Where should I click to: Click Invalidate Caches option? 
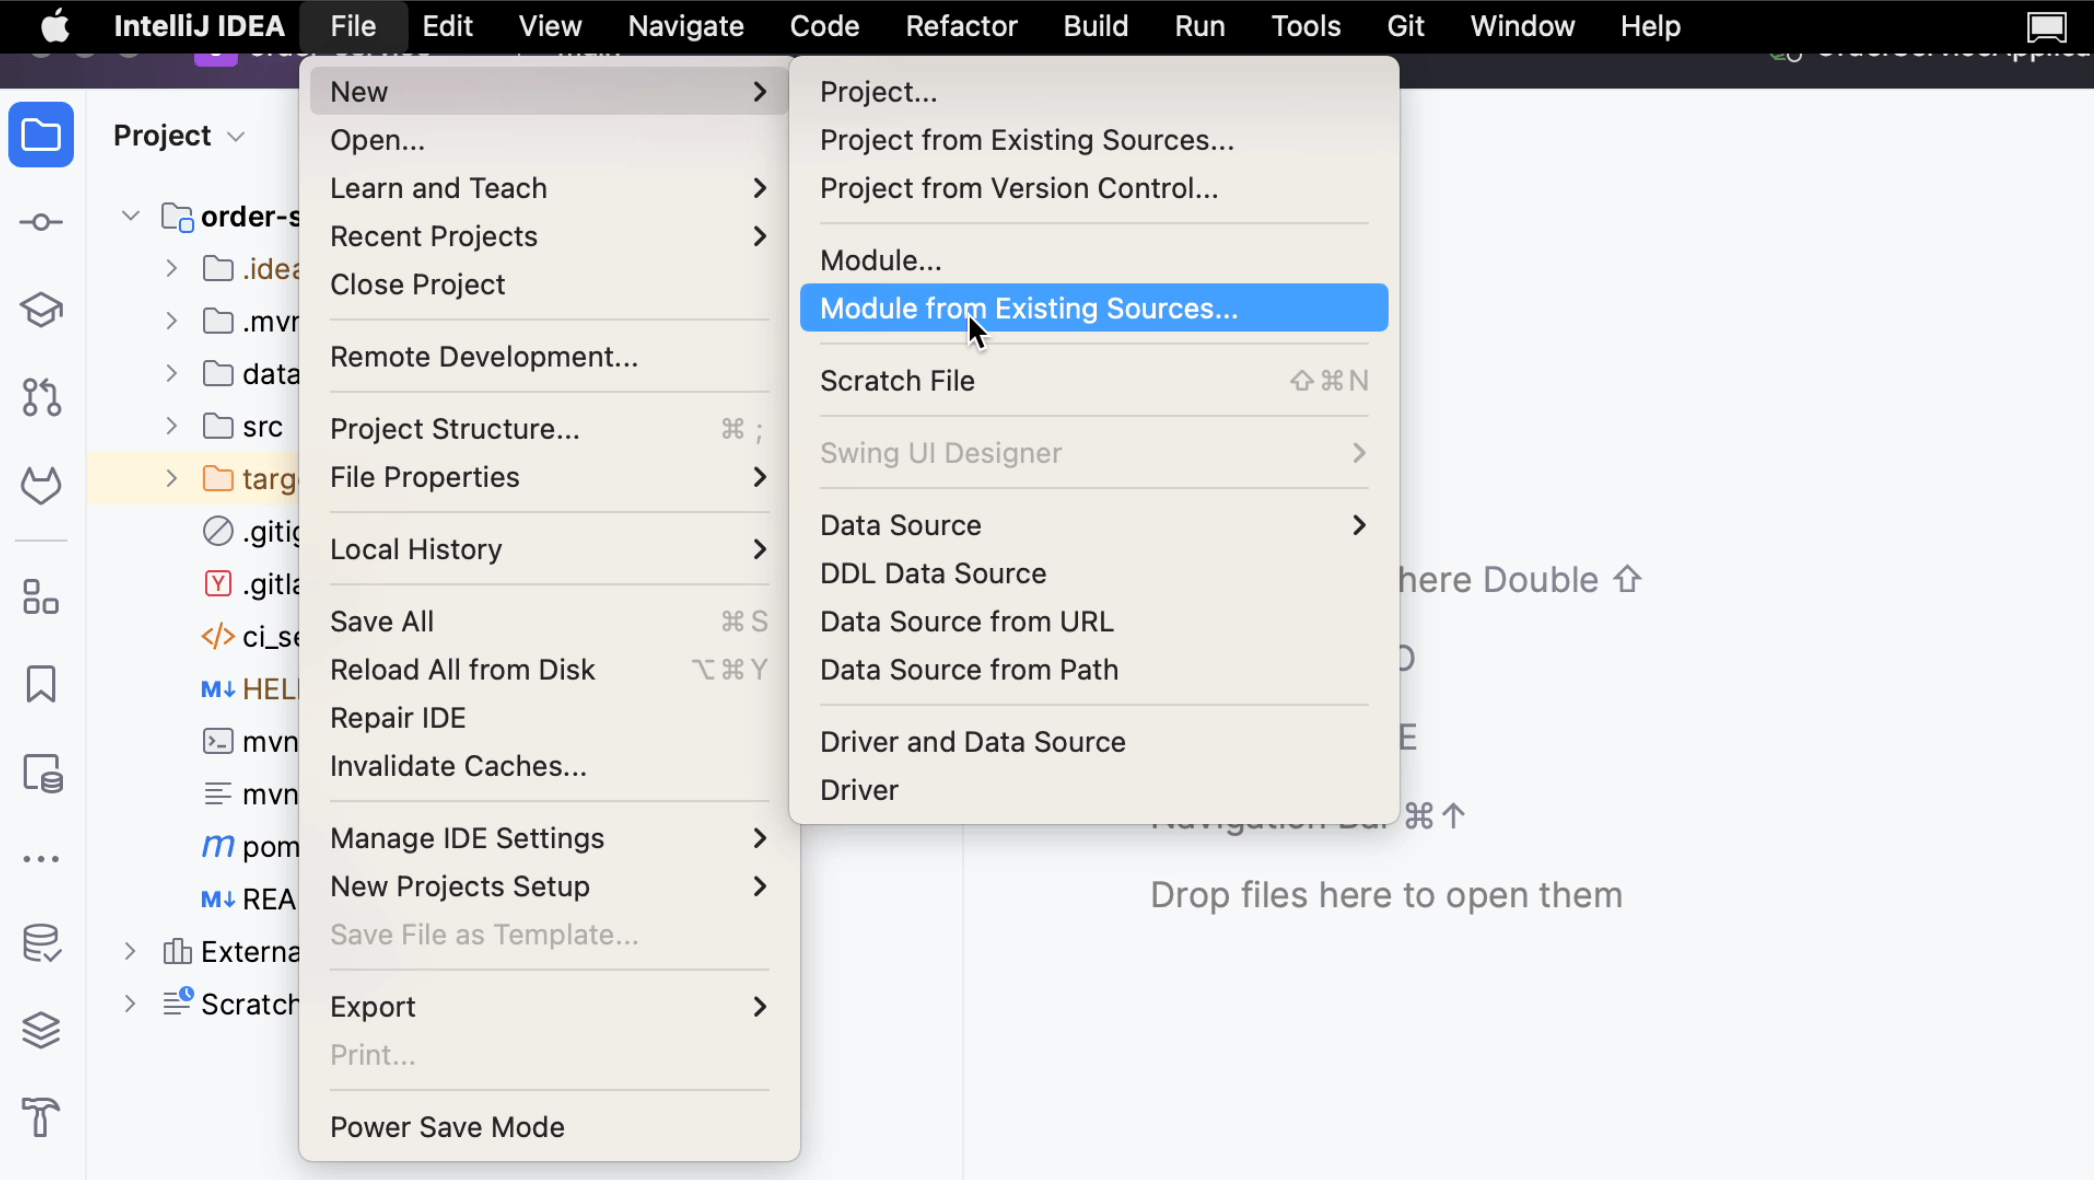[457, 765]
